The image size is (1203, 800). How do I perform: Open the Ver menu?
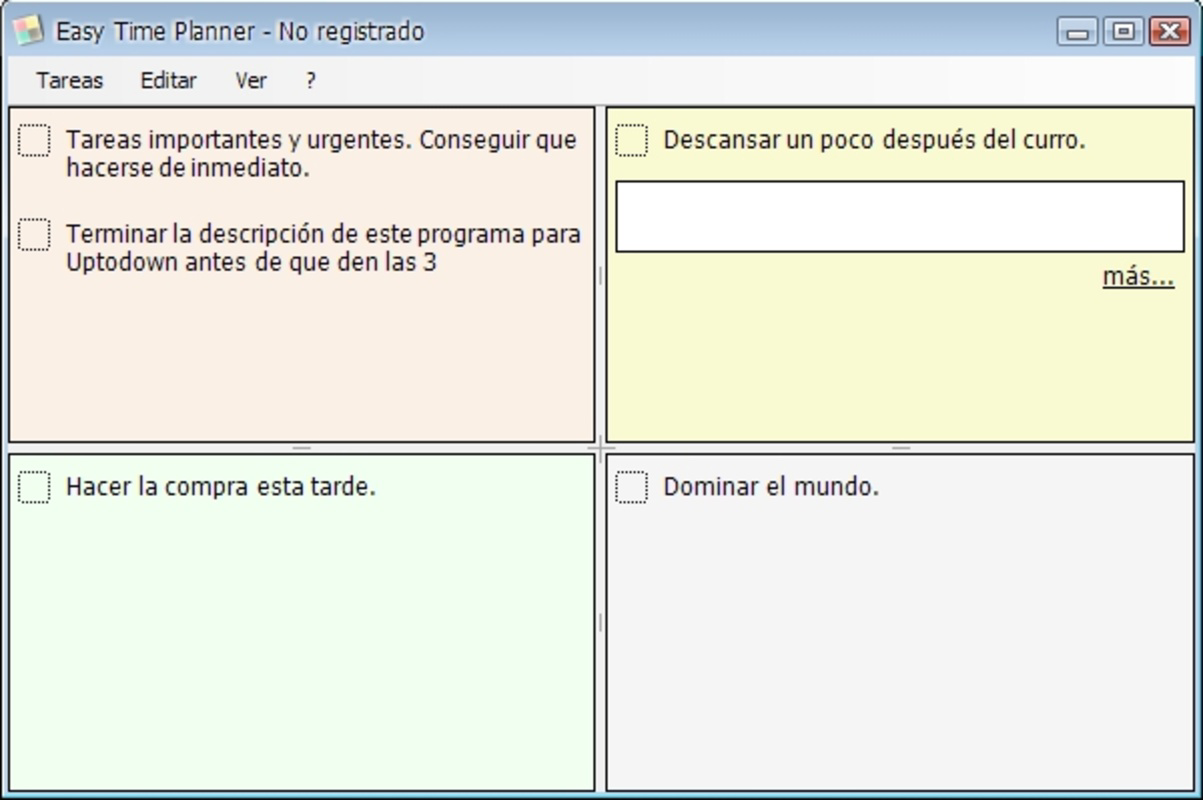coord(251,81)
